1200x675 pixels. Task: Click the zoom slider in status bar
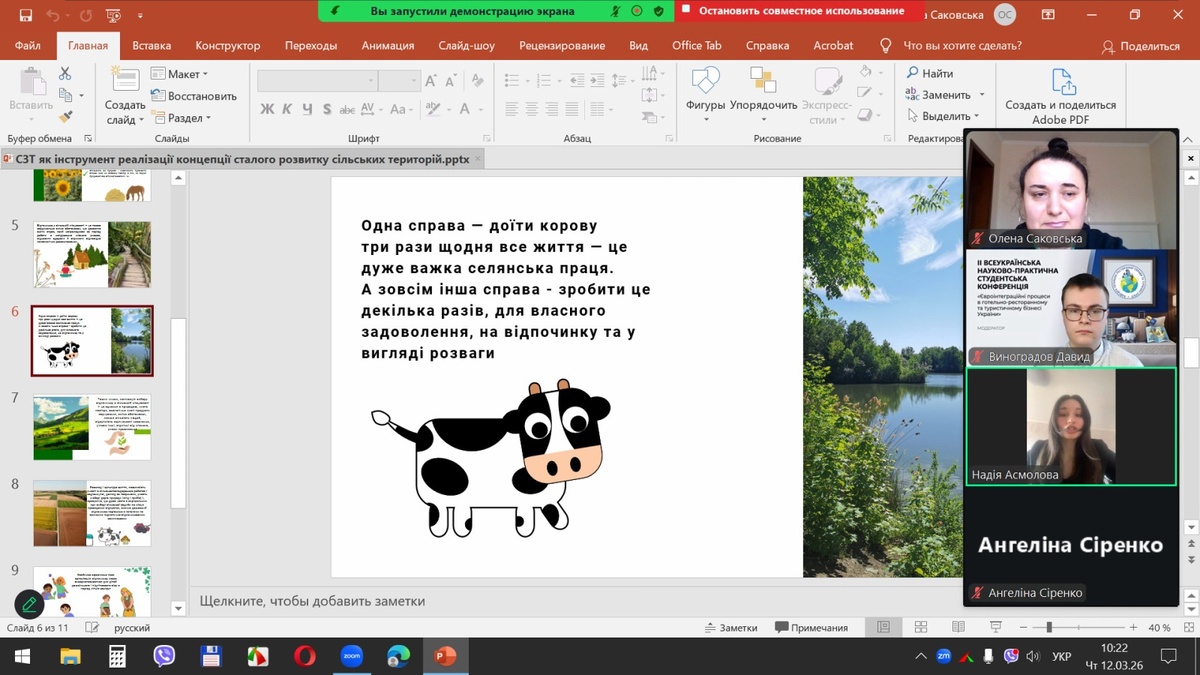pos(1049,627)
